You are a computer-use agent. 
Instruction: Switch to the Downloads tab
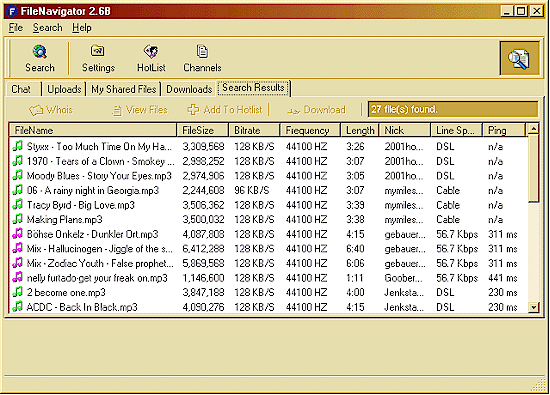click(189, 89)
